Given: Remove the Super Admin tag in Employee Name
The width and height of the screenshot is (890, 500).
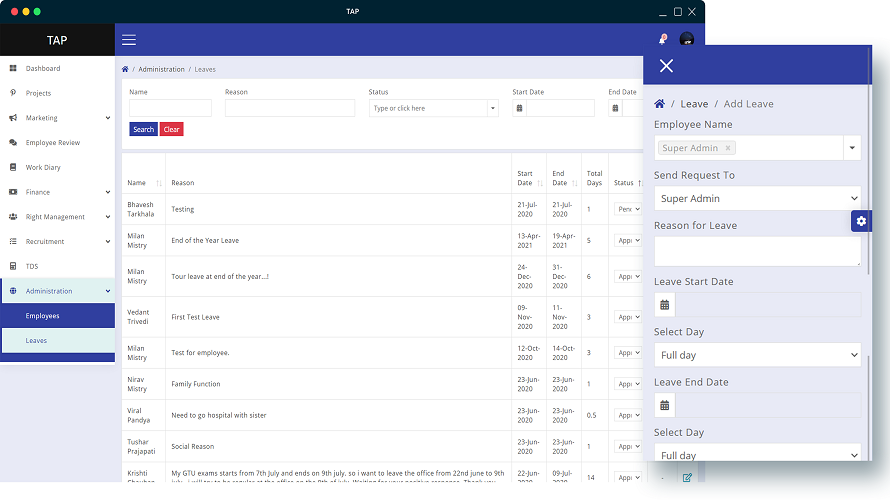Looking at the screenshot, I should [728, 148].
